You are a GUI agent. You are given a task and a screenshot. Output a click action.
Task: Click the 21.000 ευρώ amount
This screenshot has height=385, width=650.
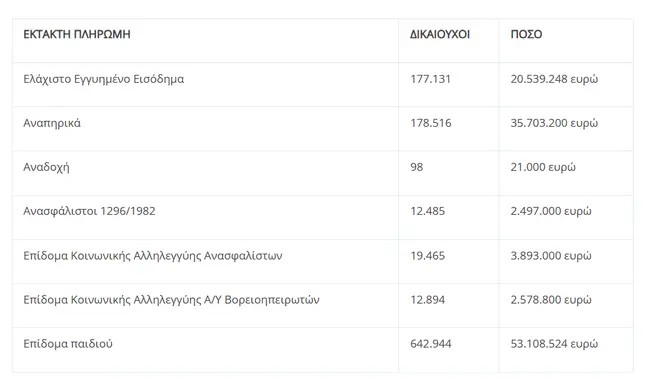[x=543, y=167]
